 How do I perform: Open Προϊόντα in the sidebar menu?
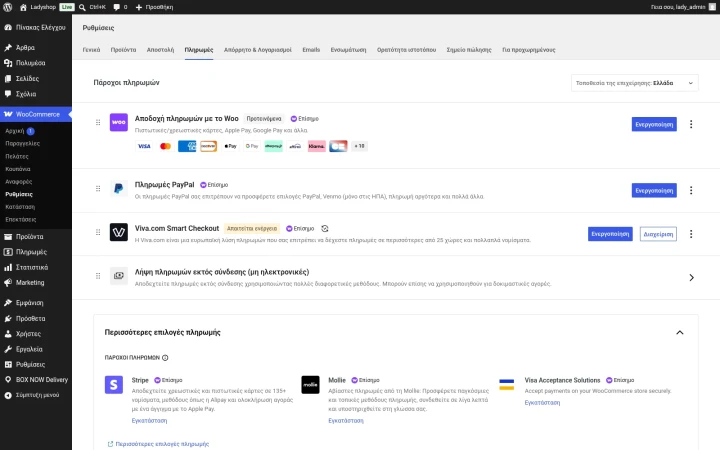point(29,237)
